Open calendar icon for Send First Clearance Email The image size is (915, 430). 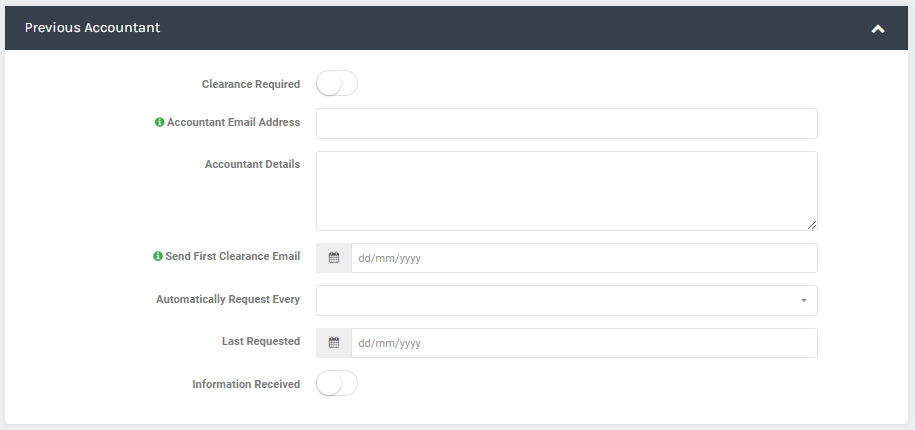tap(334, 258)
